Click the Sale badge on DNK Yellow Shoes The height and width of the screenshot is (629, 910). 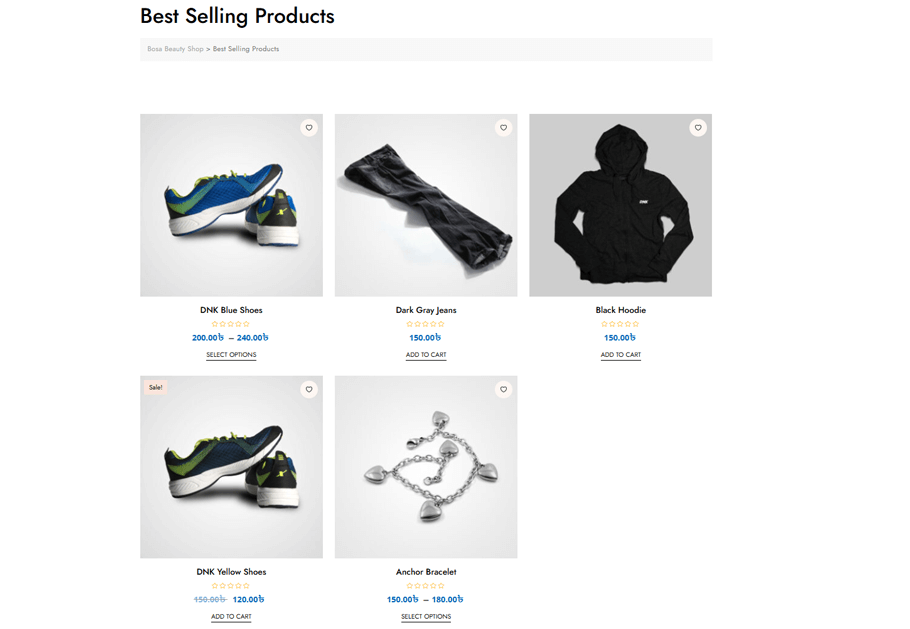(x=155, y=386)
